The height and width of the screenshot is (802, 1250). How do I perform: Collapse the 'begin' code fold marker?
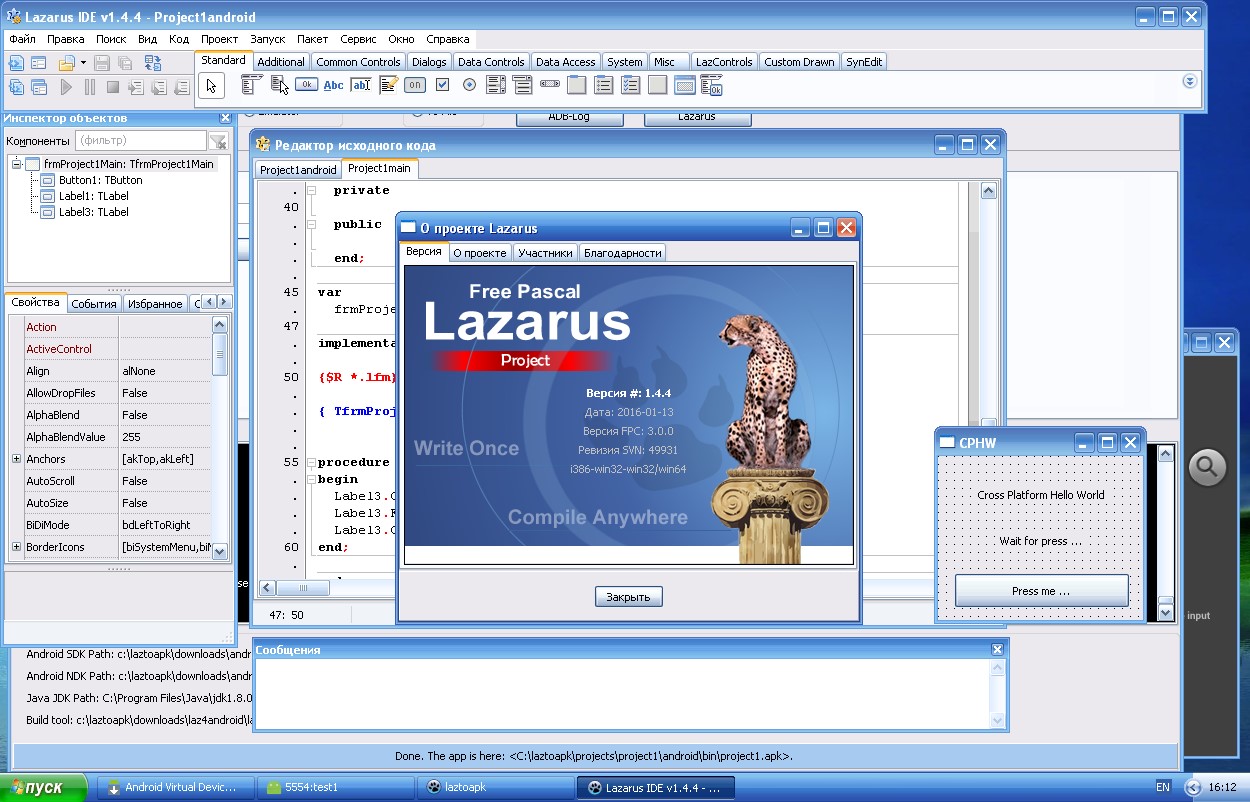(312, 480)
